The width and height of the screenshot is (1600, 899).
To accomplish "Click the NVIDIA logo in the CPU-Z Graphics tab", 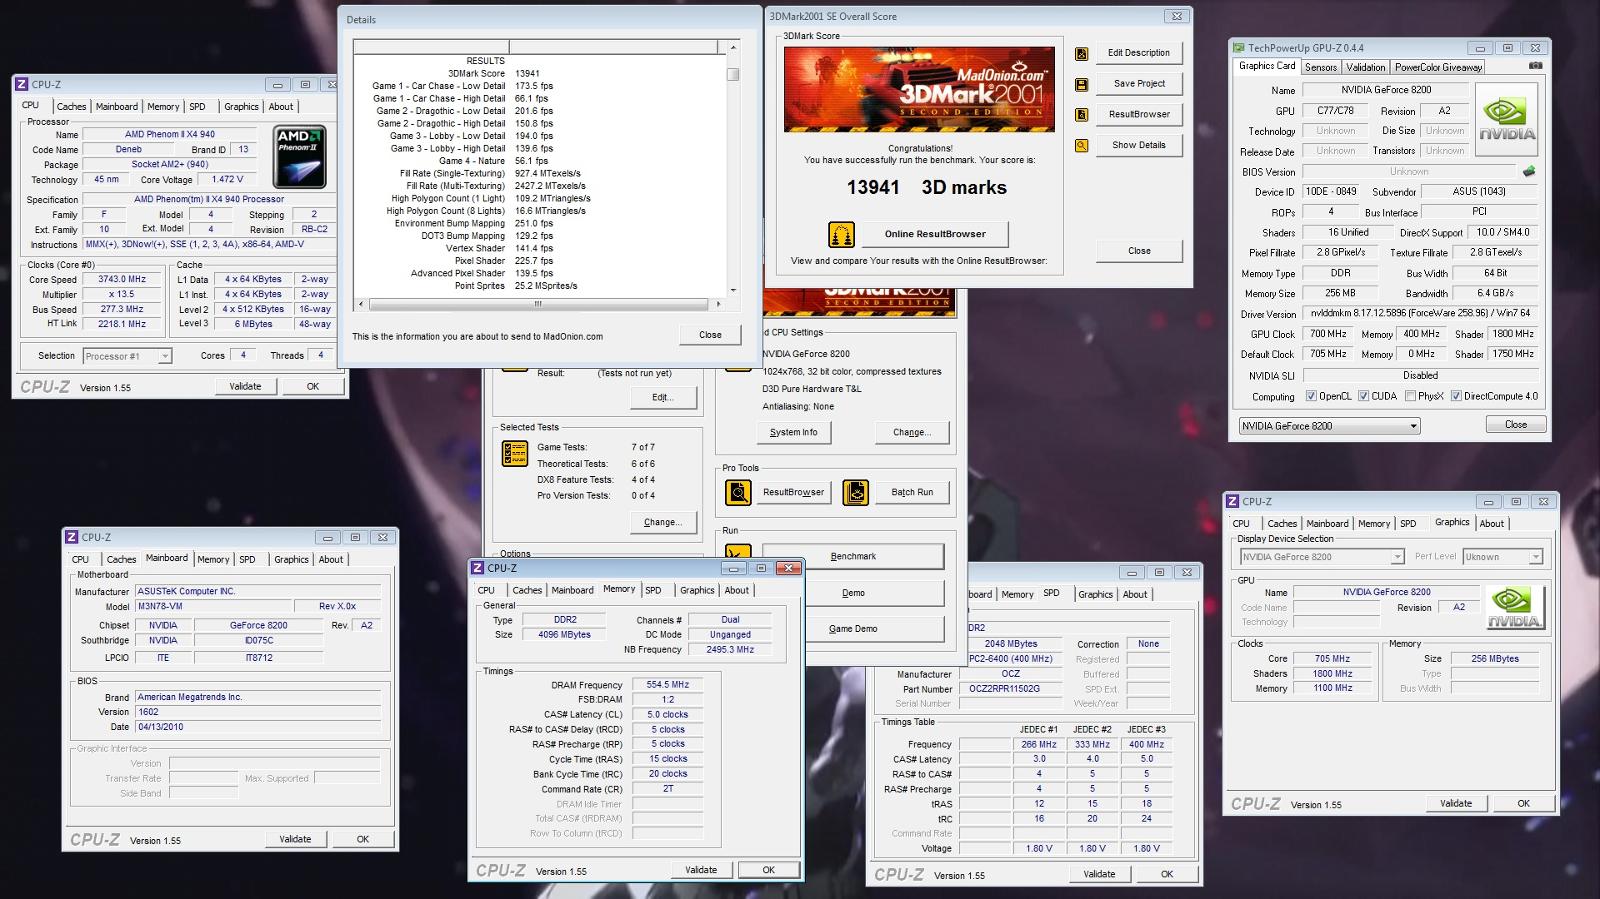I will click(x=1514, y=607).
